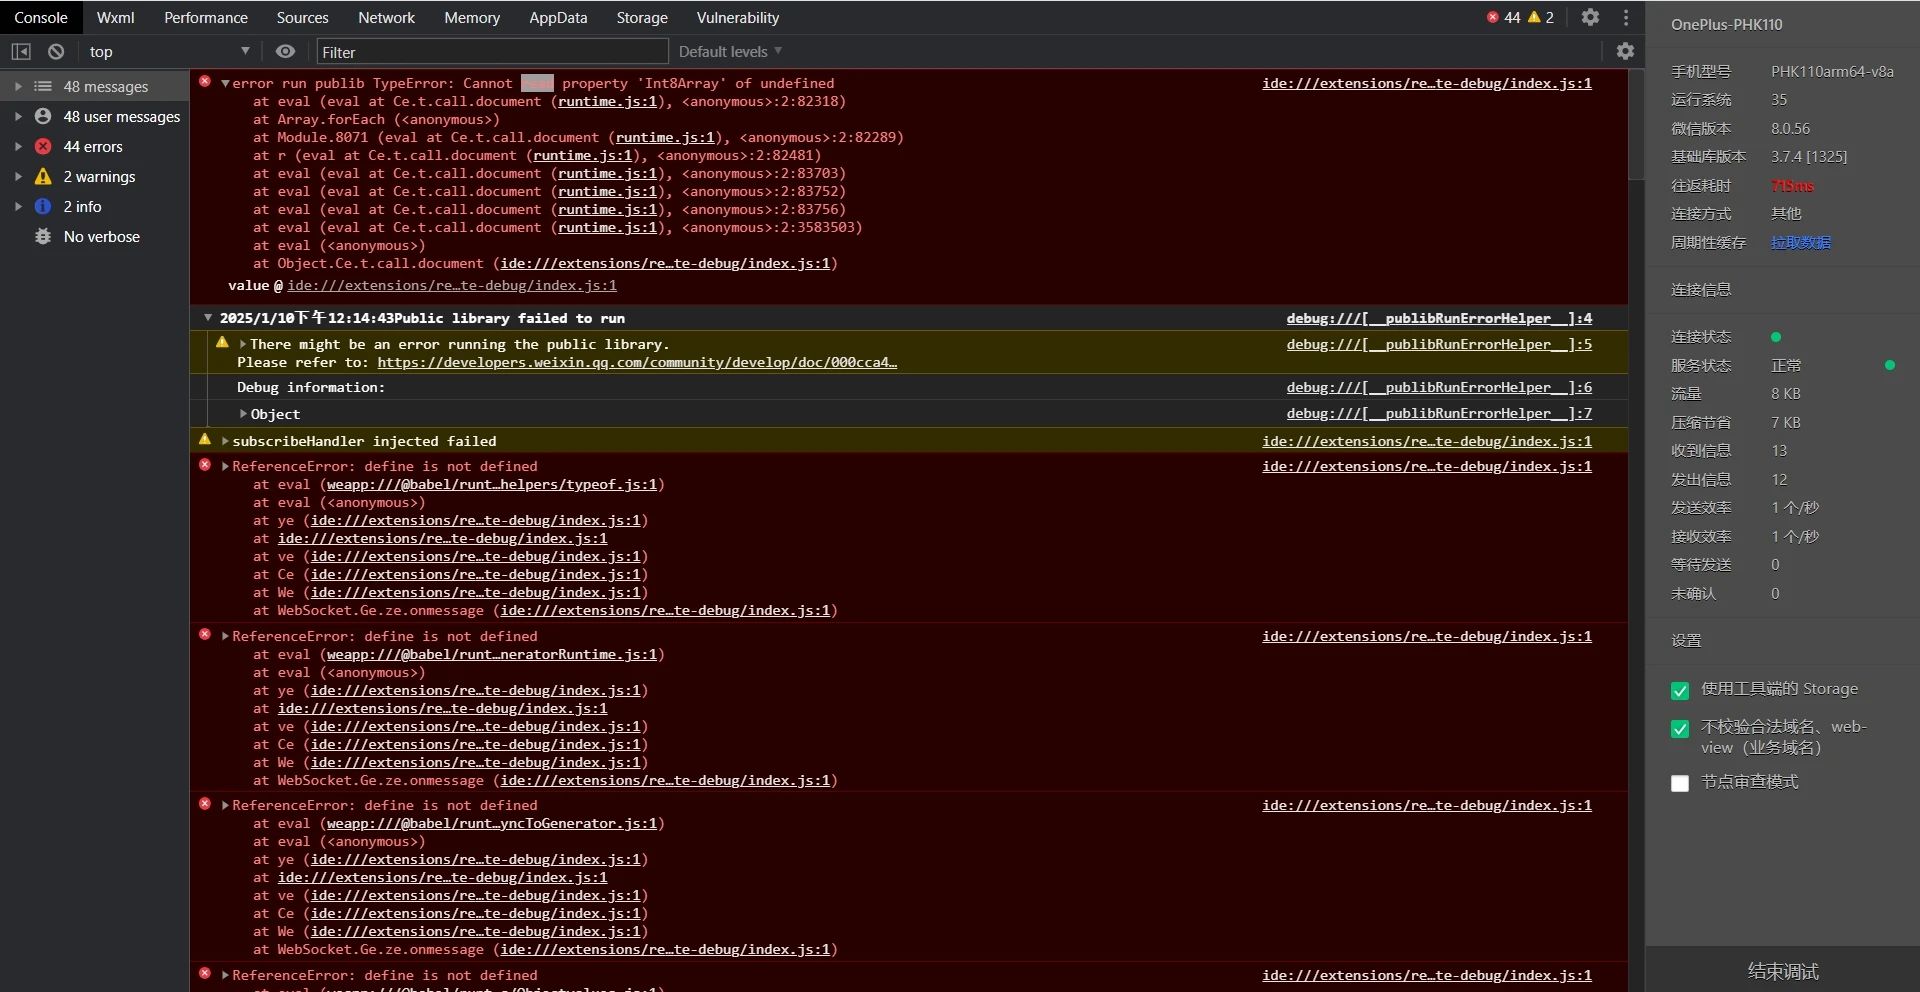Click the yellow warning count badge 2
Screen dimensions: 1920x992
click(1541, 17)
